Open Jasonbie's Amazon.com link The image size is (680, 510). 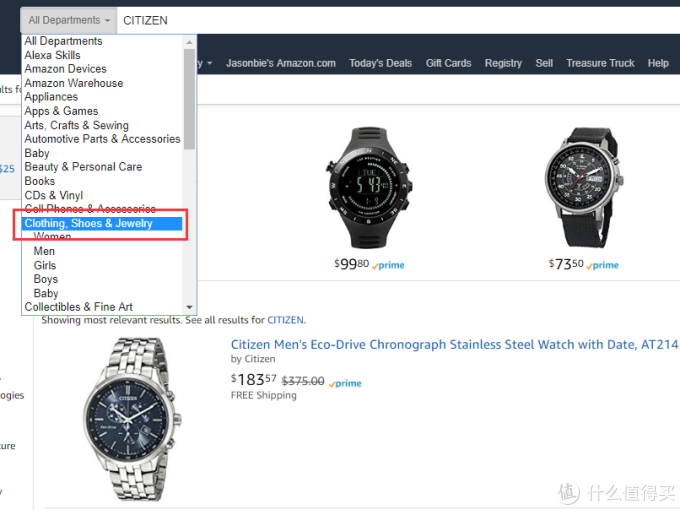281,63
